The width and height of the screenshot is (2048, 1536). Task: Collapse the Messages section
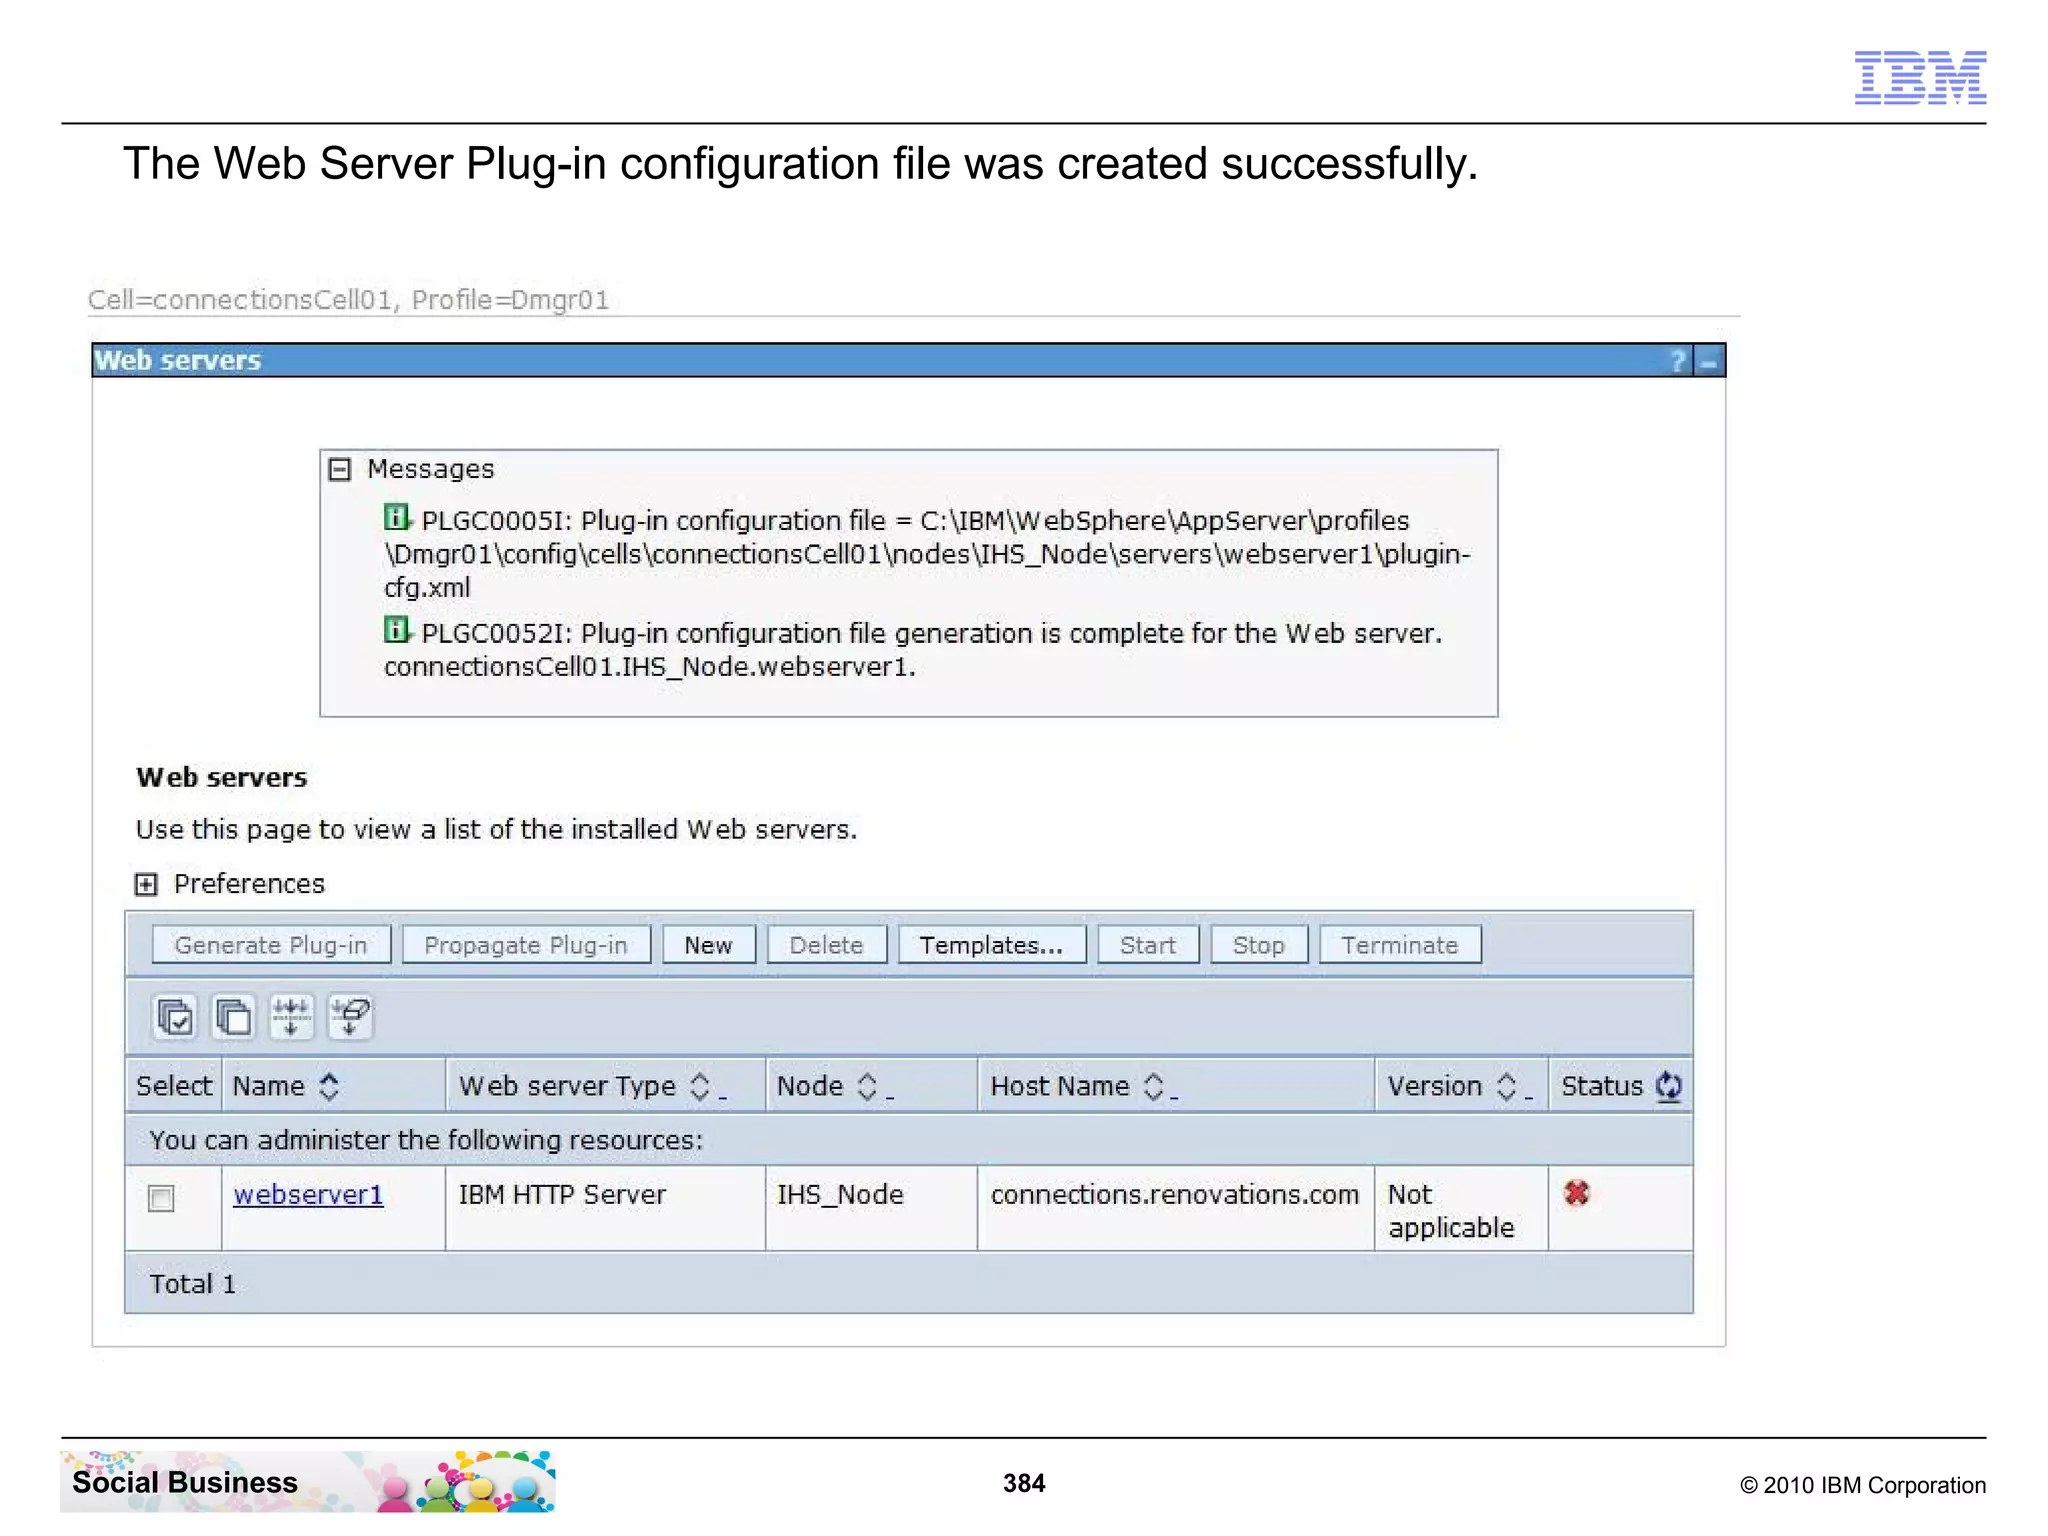coord(340,469)
